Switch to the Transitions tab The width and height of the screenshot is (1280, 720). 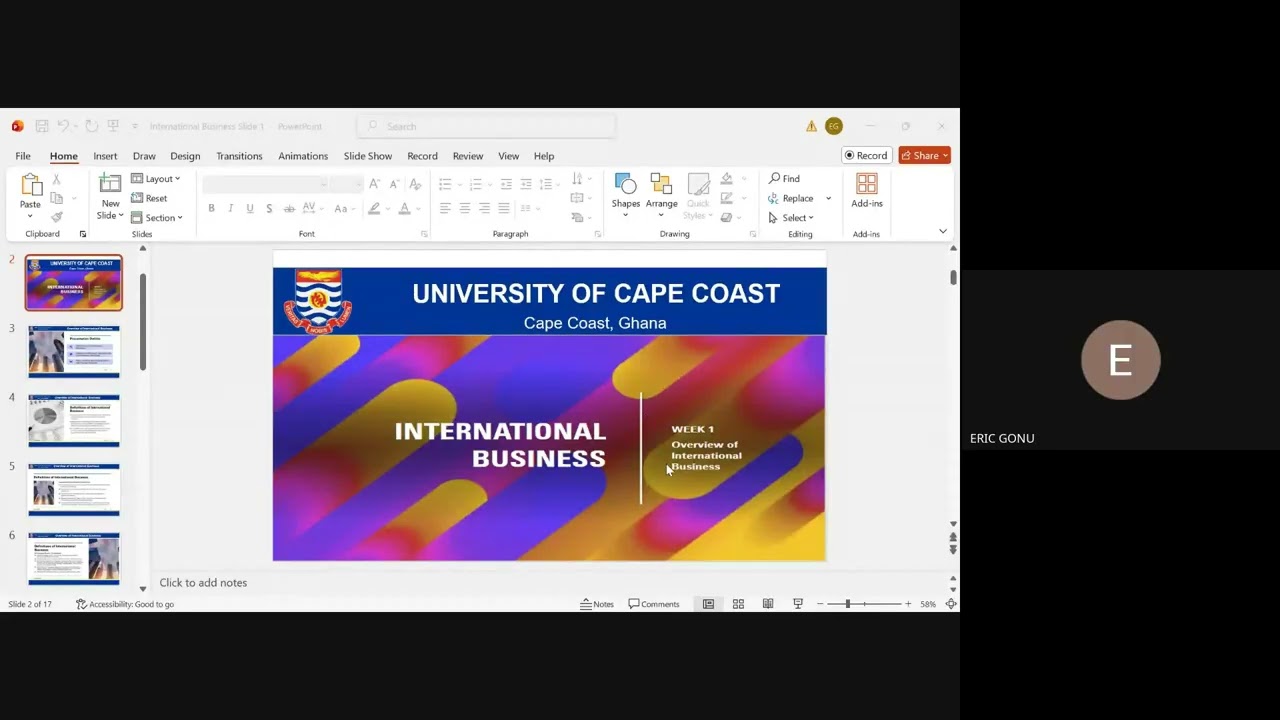pyautogui.click(x=239, y=156)
